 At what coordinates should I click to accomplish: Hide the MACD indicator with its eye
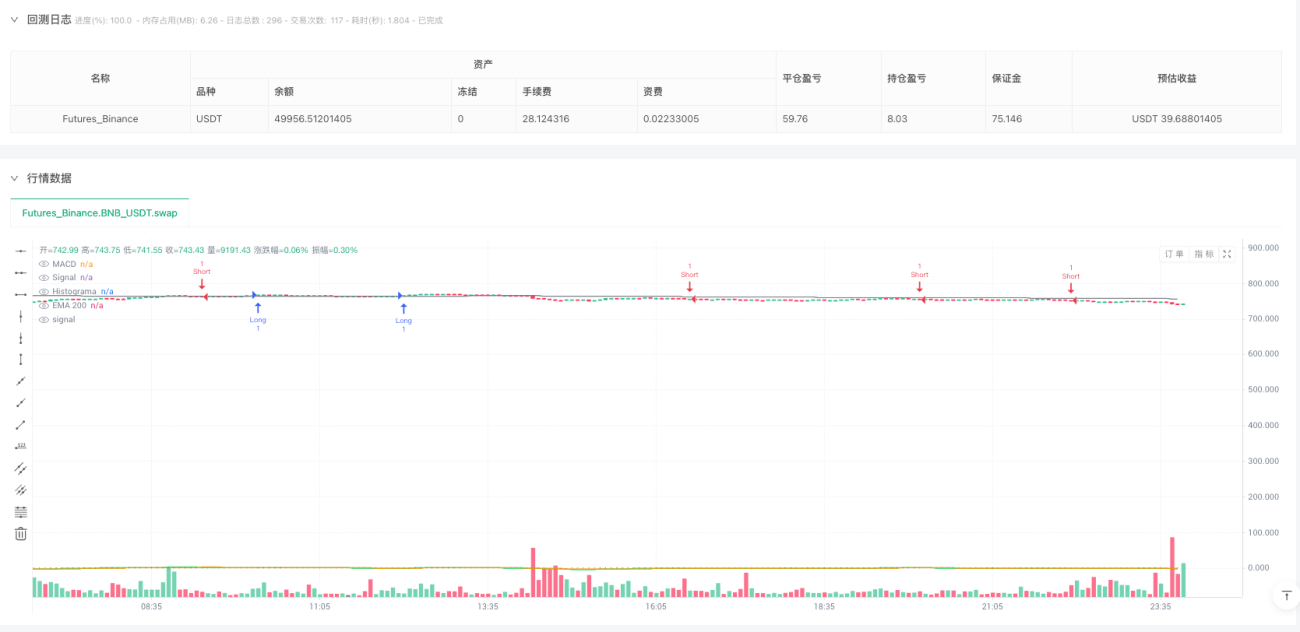pos(43,264)
